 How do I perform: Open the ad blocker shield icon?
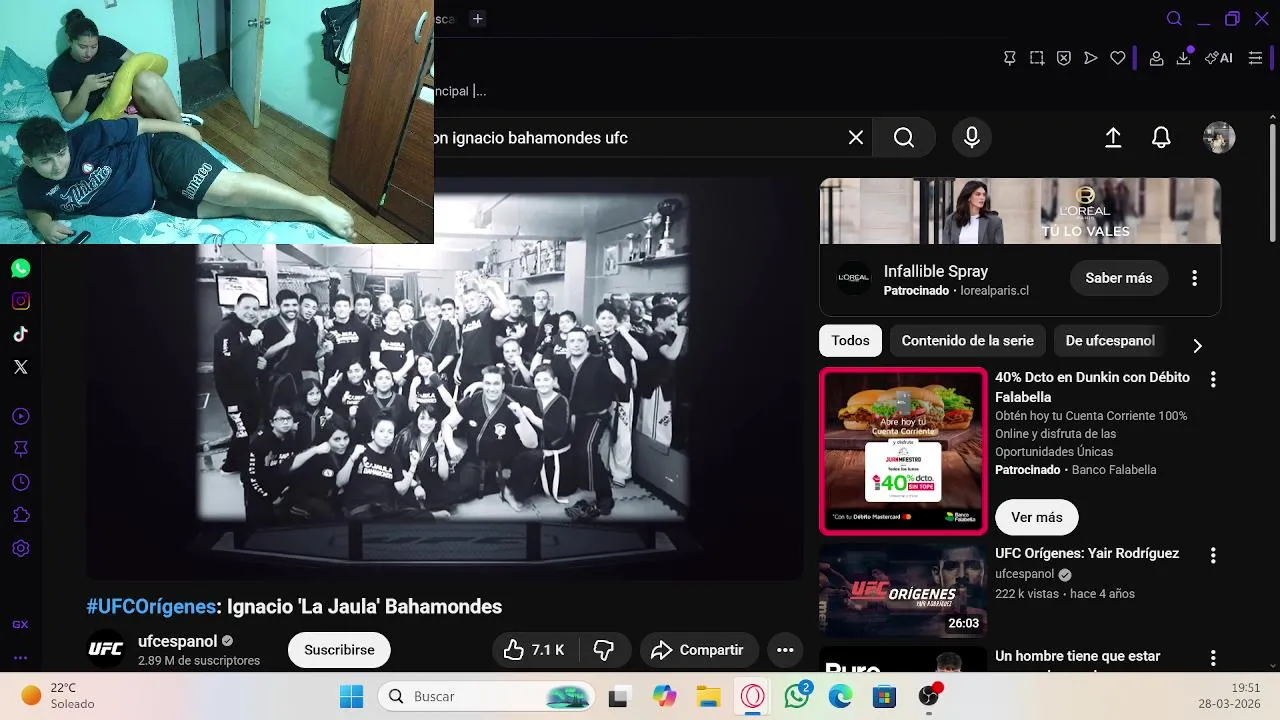pyautogui.click(x=1064, y=58)
